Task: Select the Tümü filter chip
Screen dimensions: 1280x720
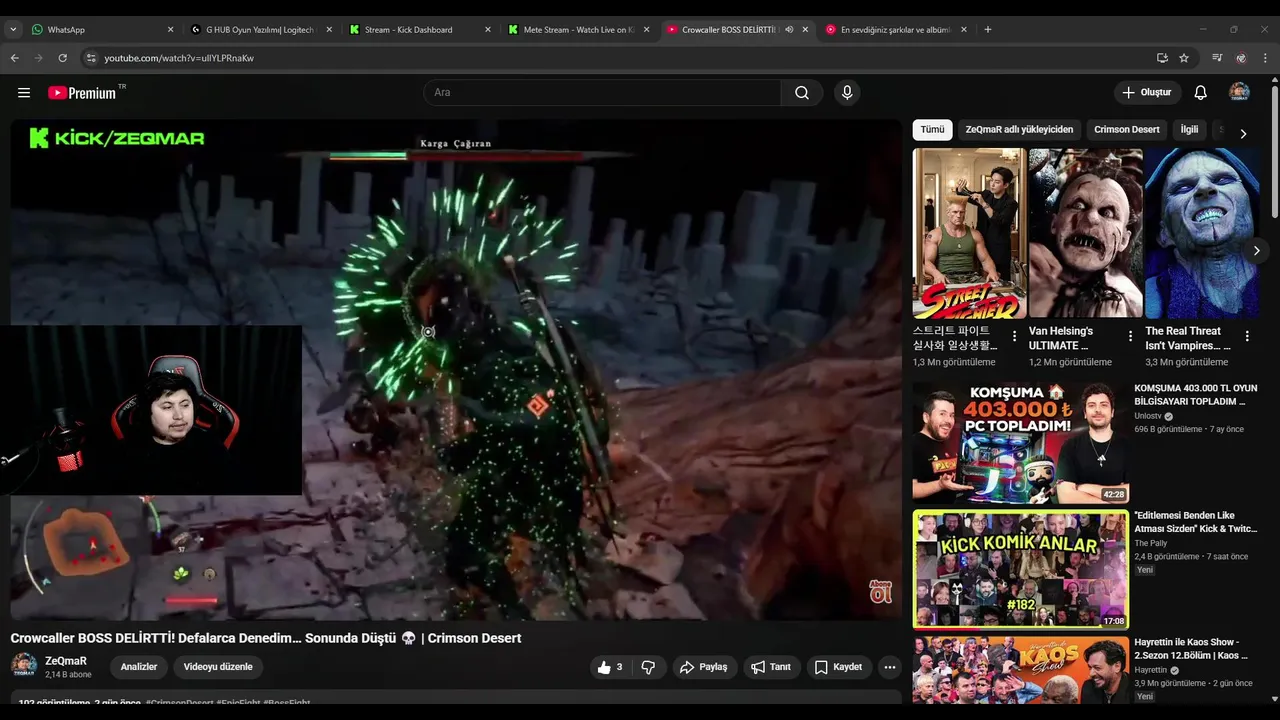Action: (932, 130)
